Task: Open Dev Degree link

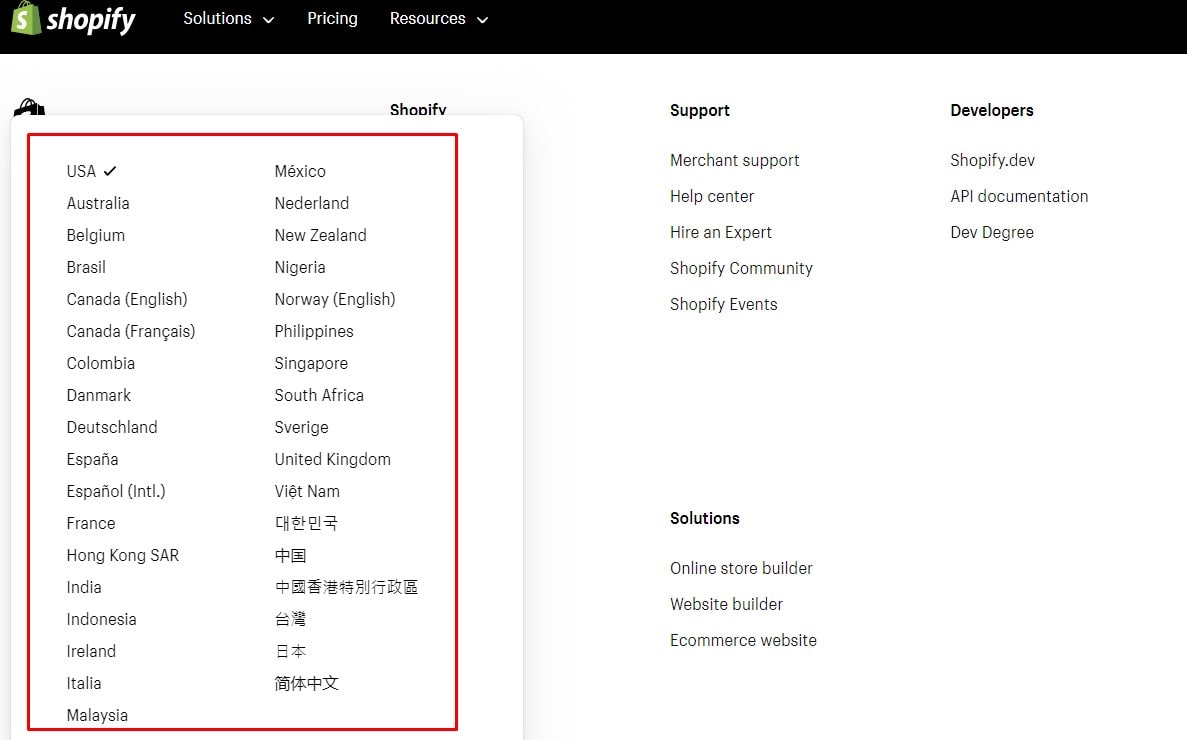Action: (992, 232)
